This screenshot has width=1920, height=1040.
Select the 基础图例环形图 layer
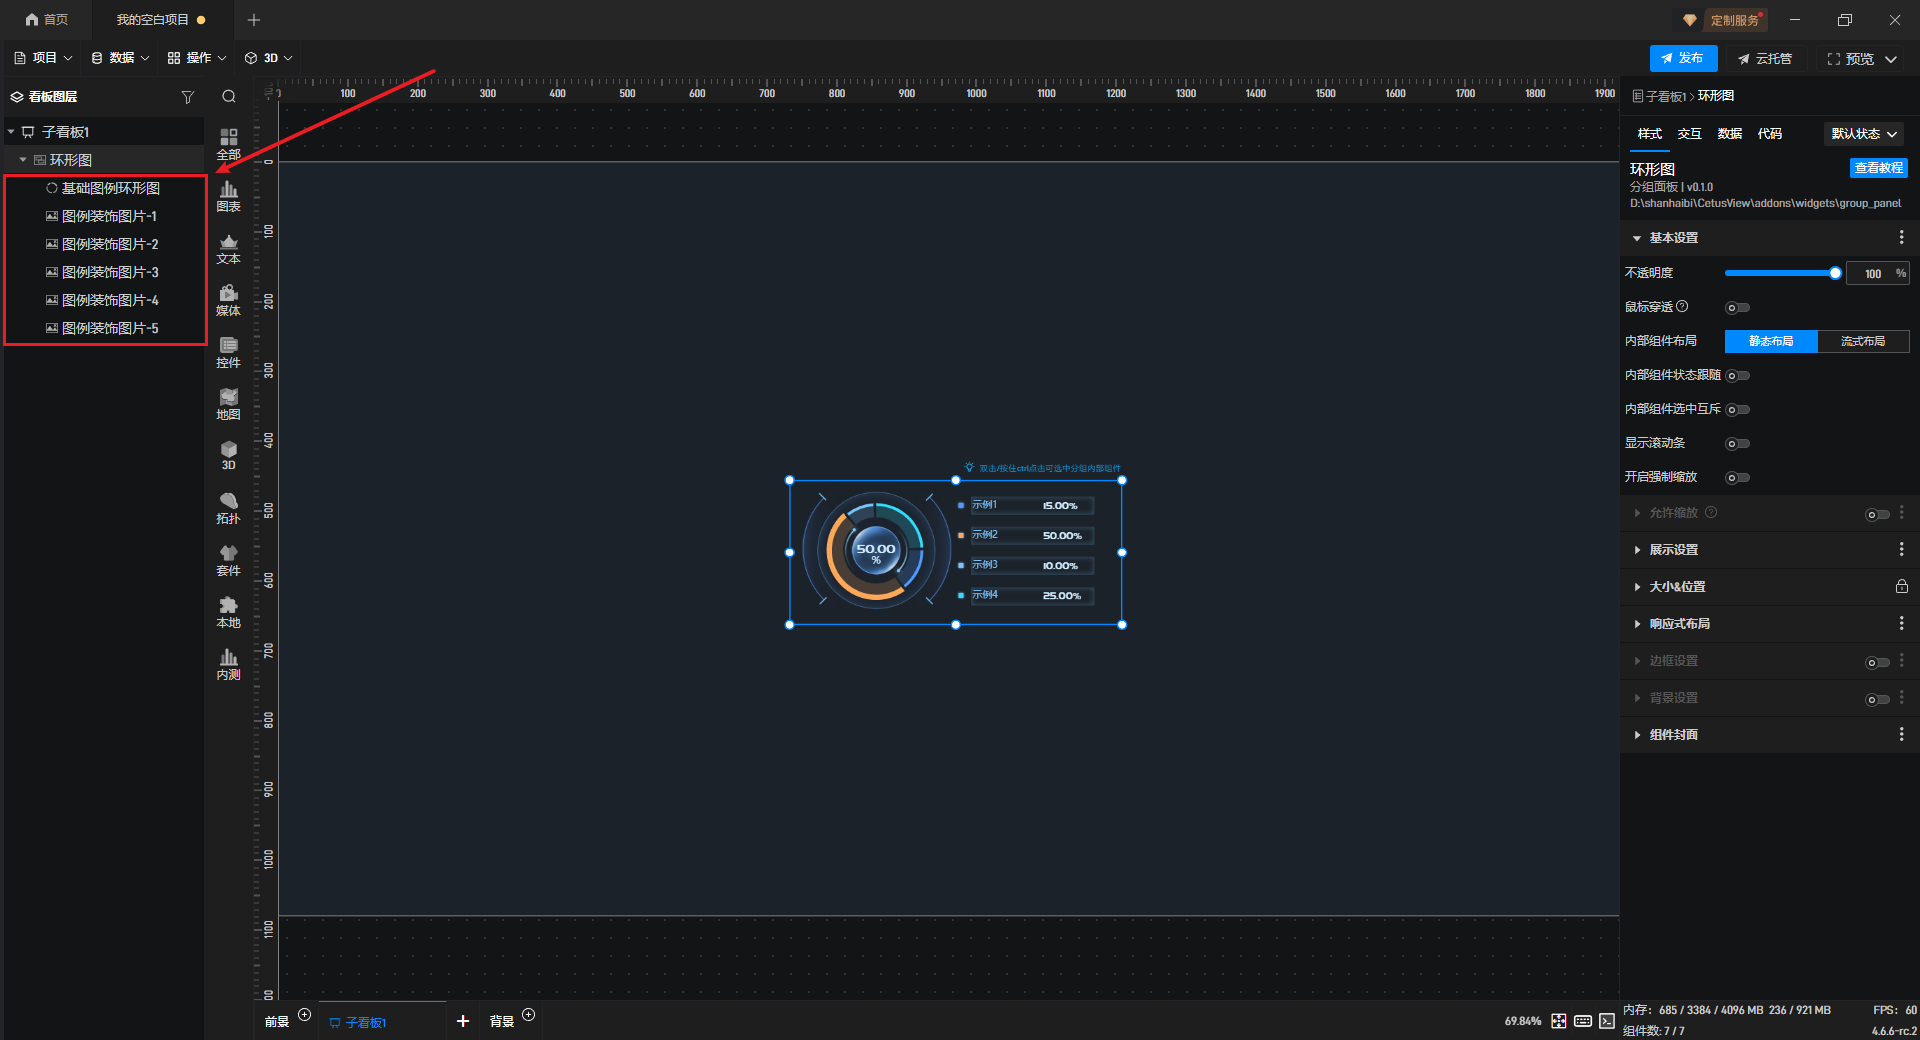[105, 188]
